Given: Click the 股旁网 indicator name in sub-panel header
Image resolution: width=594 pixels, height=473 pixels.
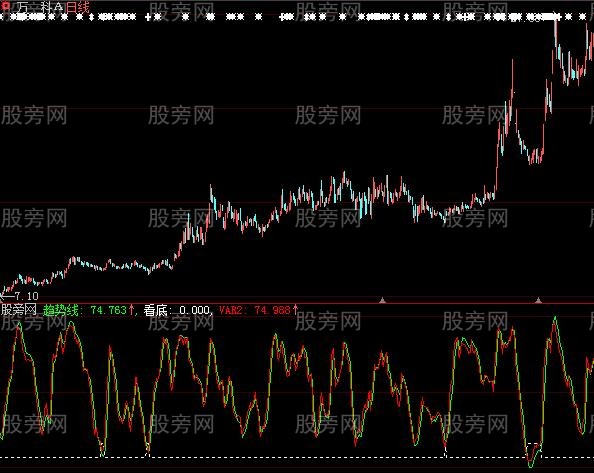Looking at the screenshot, I should point(19,310).
